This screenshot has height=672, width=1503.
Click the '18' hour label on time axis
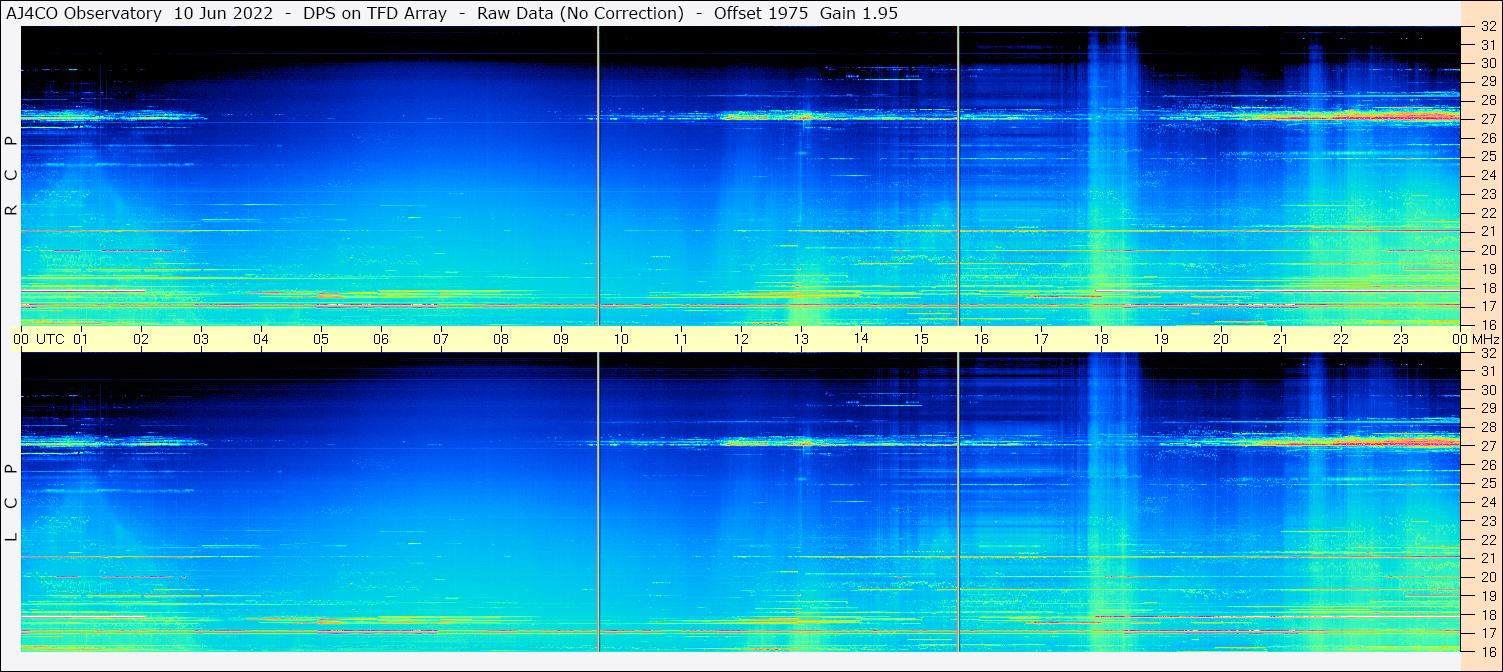pos(1101,339)
